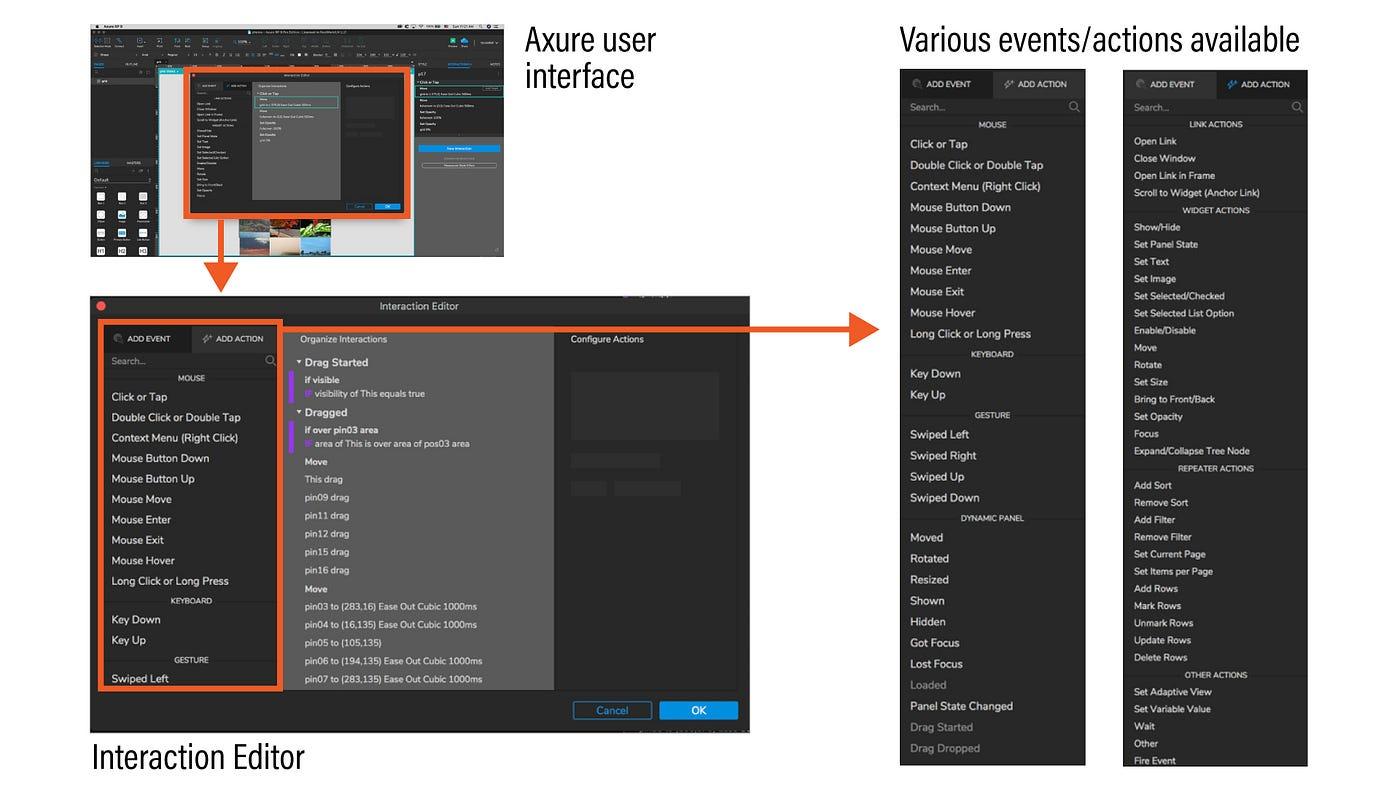Choose the Hidden event
1400x788 pixels.
tap(927, 622)
